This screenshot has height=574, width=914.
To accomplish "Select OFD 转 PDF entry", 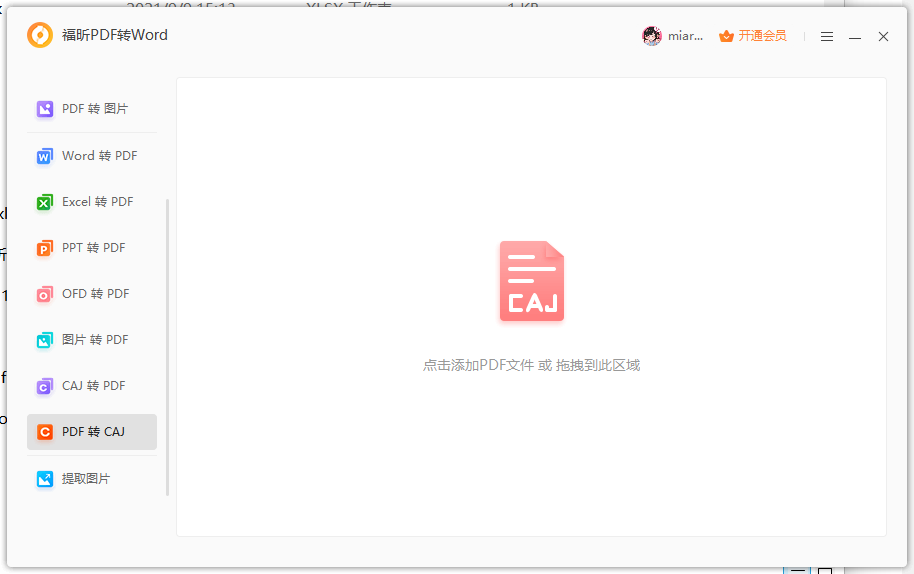I will (92, 294).
